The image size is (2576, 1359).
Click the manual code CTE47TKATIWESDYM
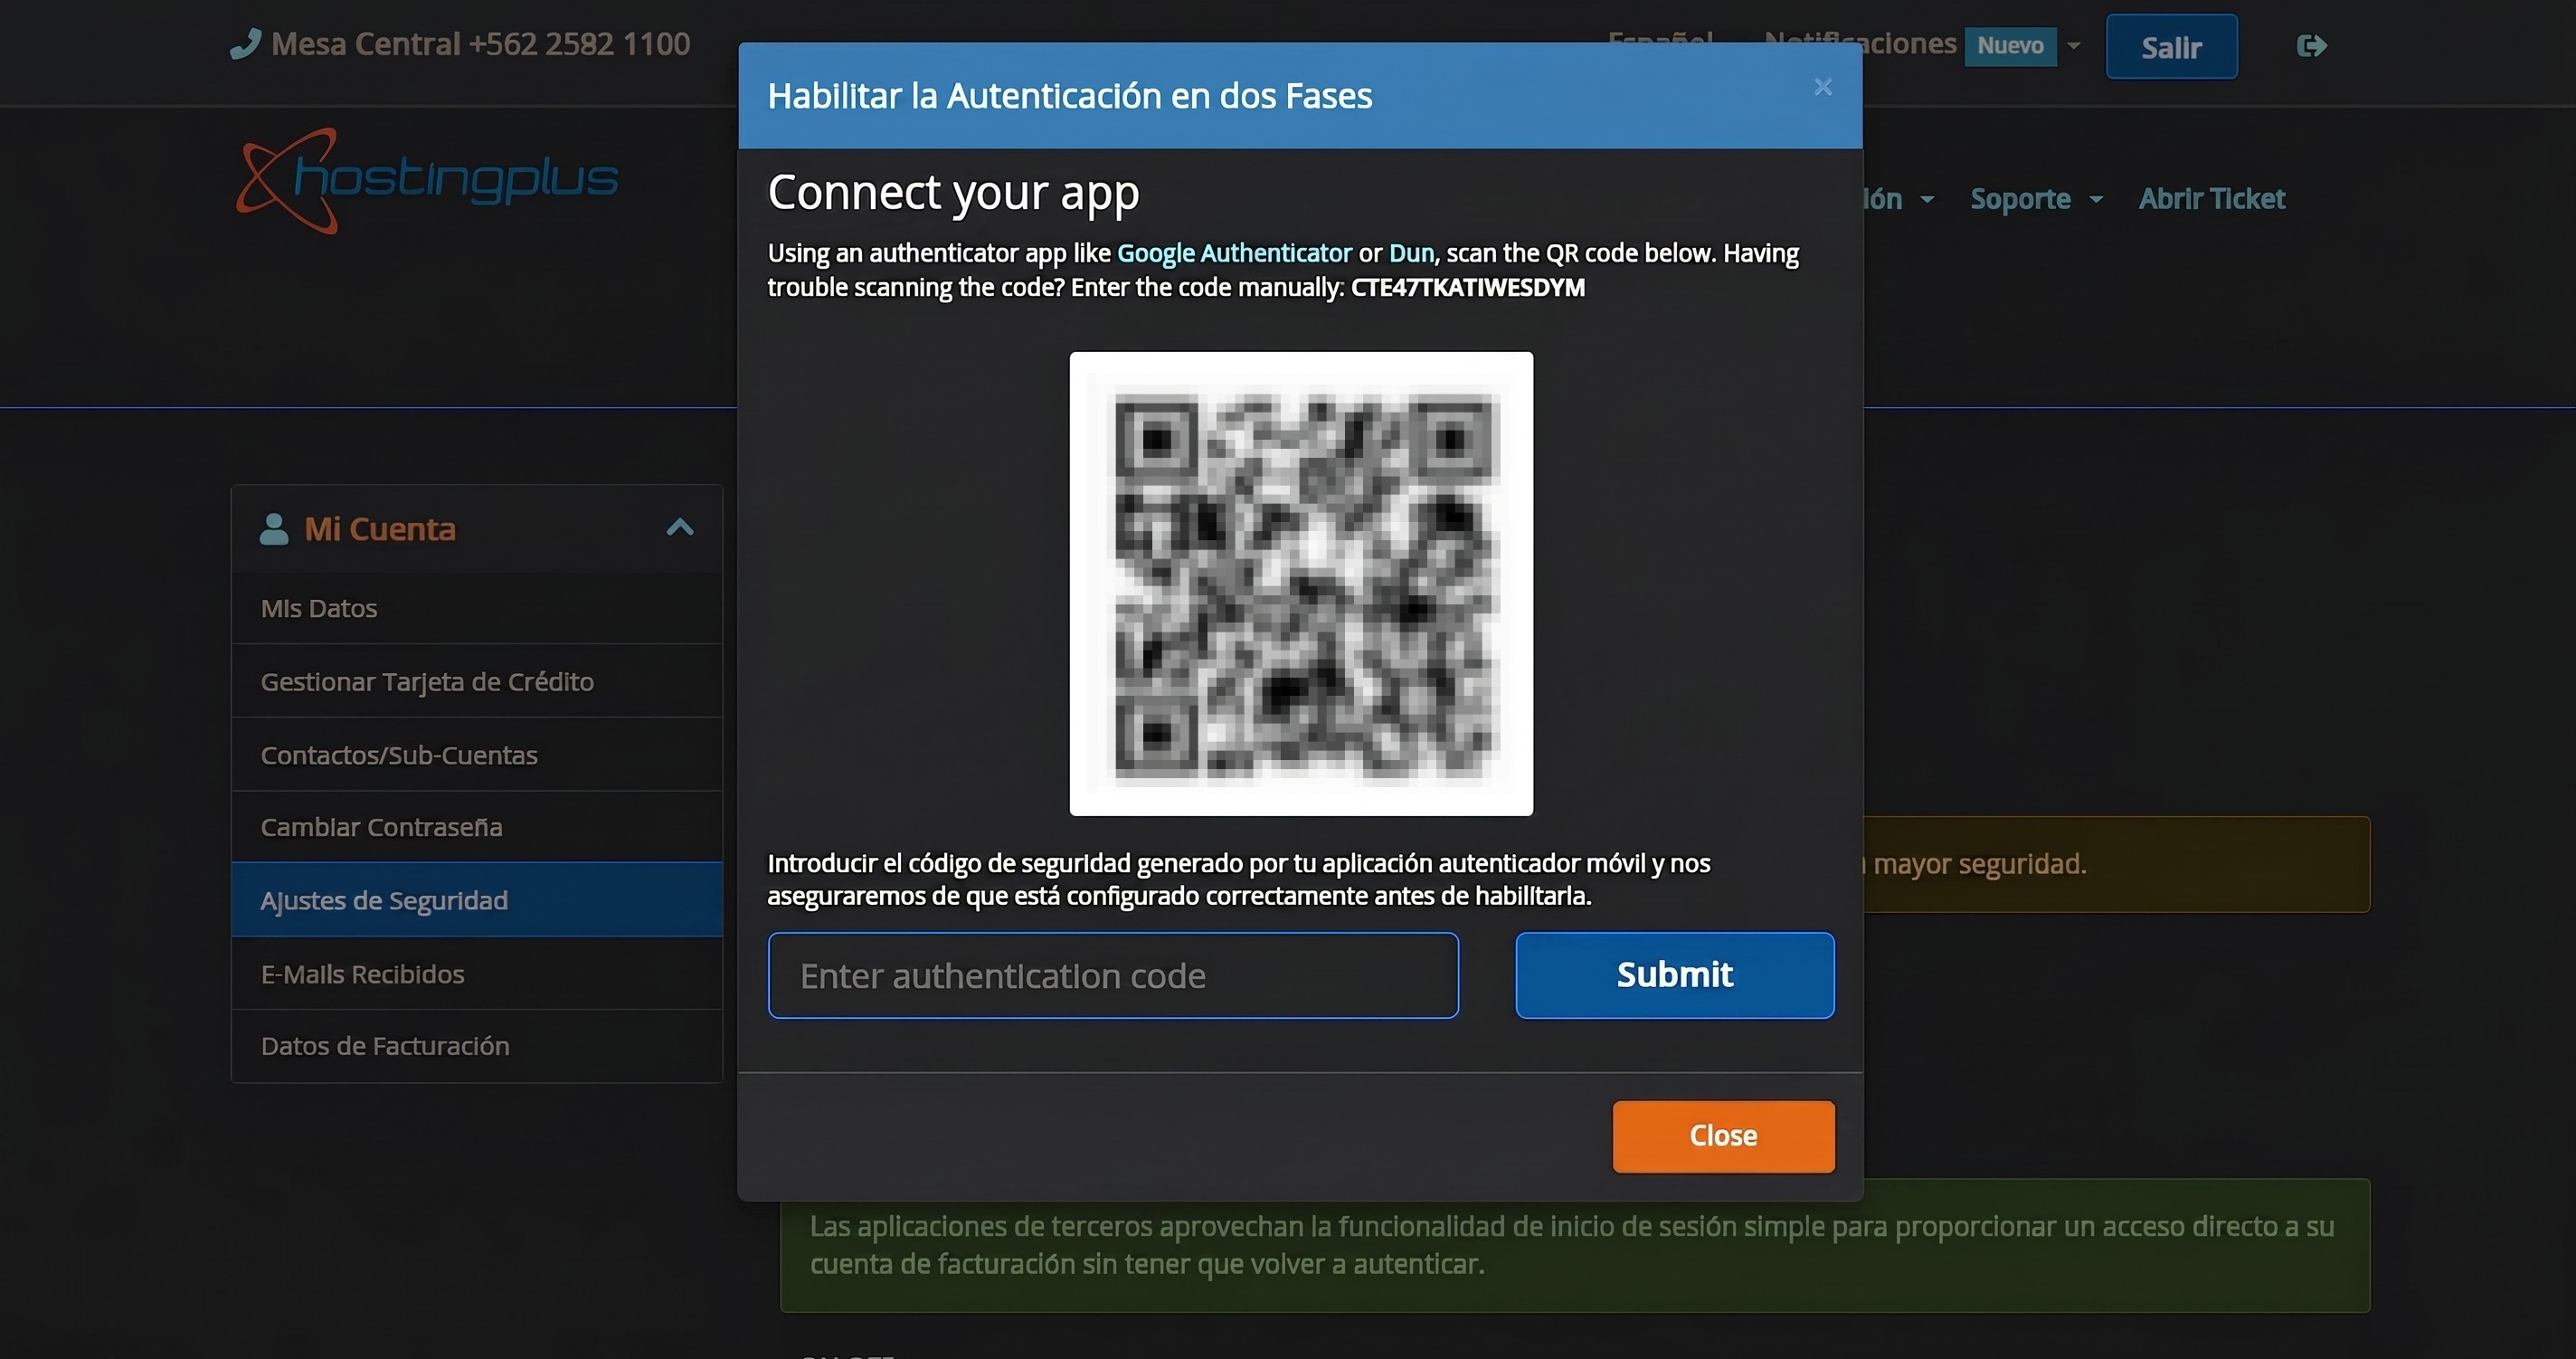click(x=1467, y=288)
